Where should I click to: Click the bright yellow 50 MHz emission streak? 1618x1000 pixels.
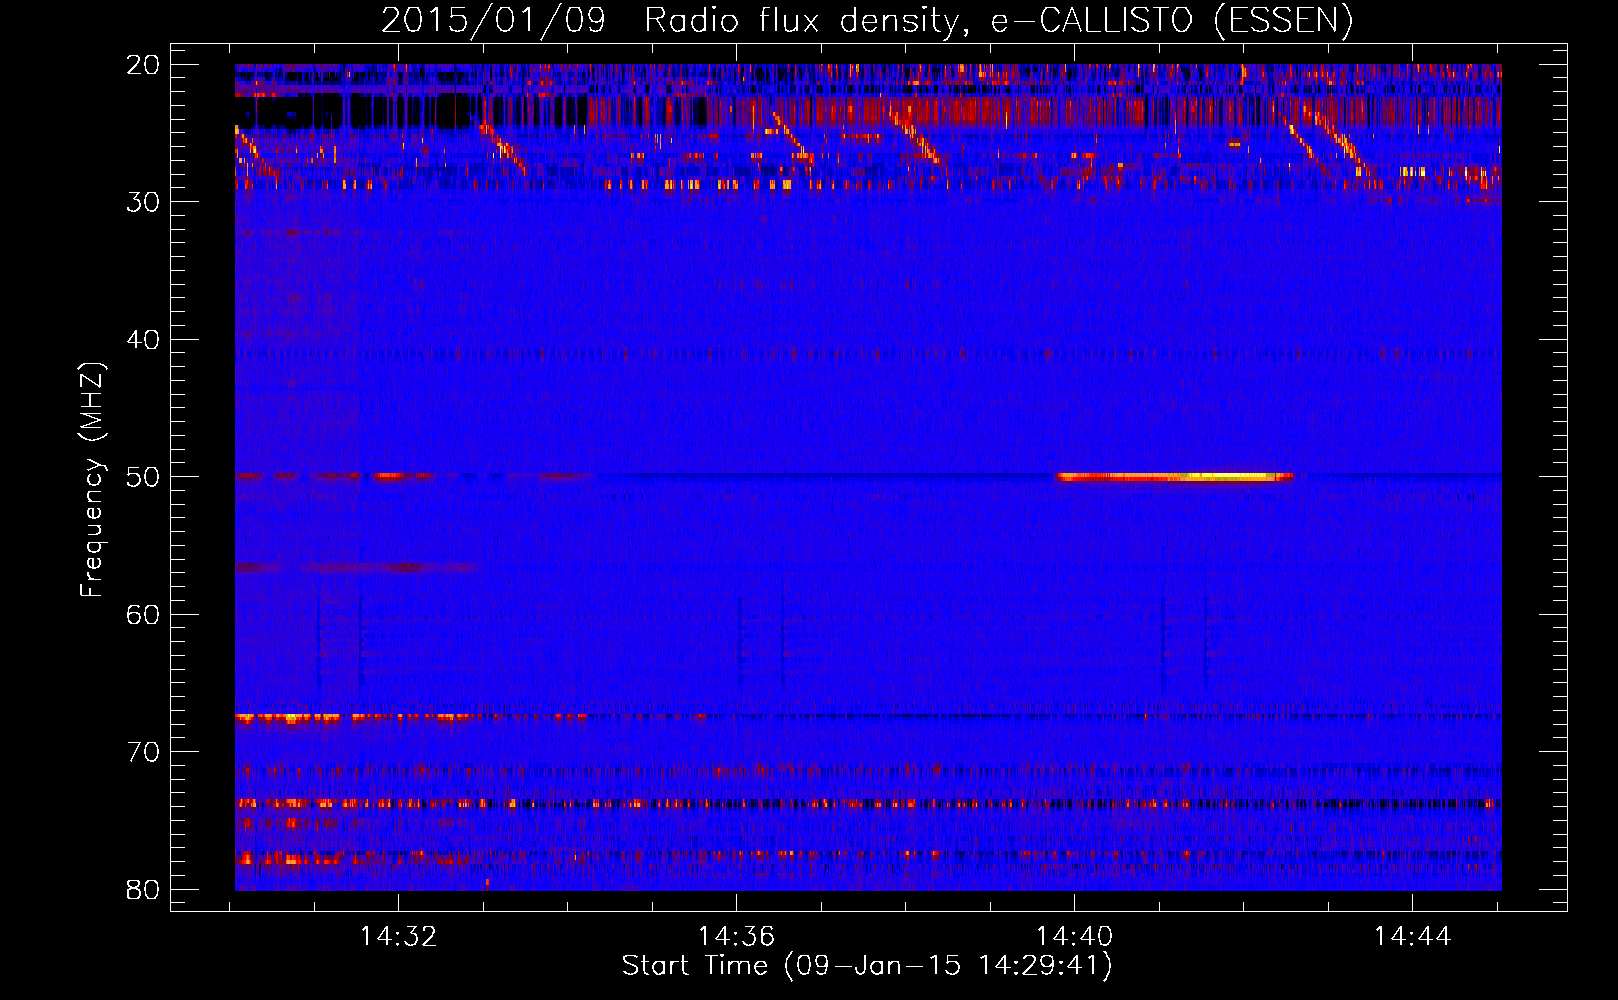click(x=1175, y=477)
